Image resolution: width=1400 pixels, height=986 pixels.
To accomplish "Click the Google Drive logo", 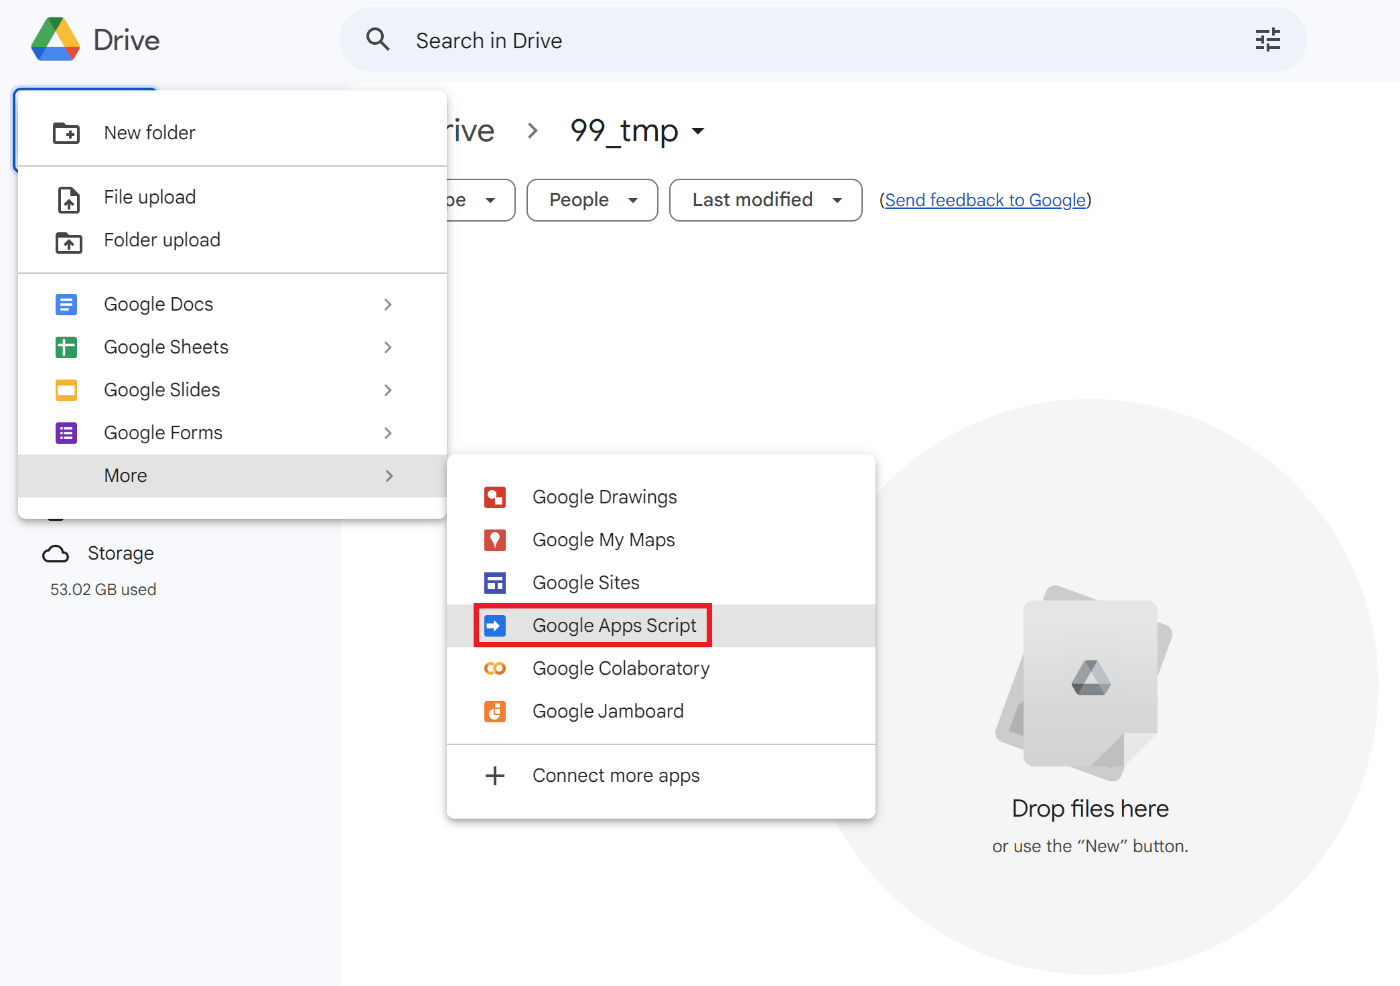I will [56, 39].
